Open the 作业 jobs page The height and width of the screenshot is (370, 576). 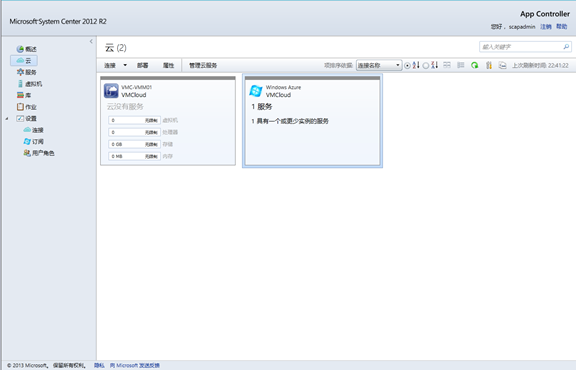tap(26, 107)
